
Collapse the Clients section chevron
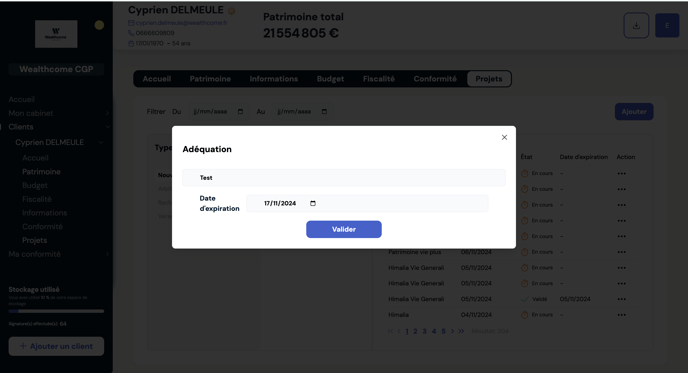[107, 127]
